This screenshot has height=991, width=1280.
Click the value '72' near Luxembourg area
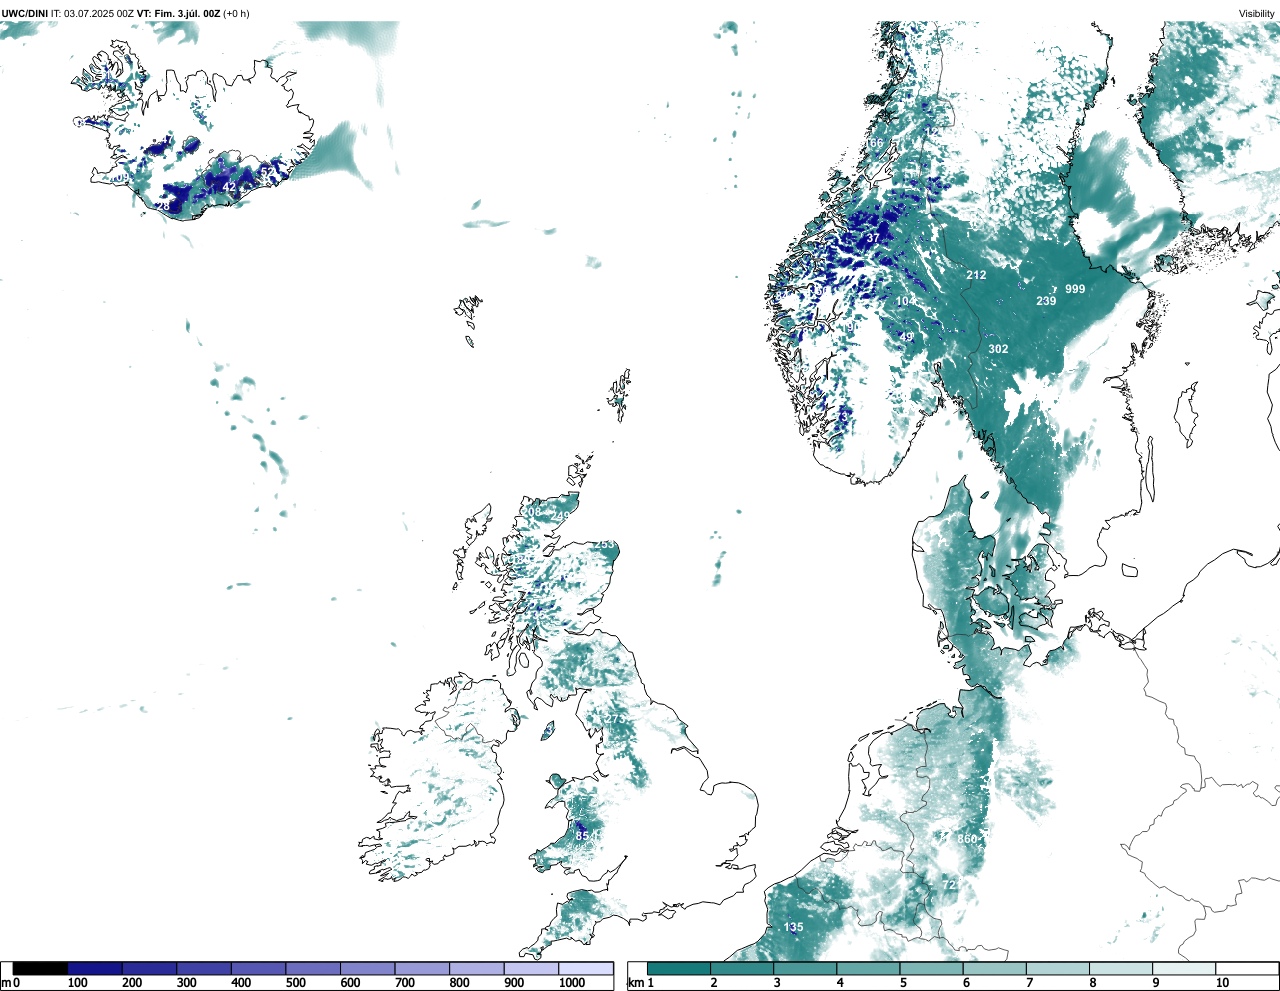951,885
